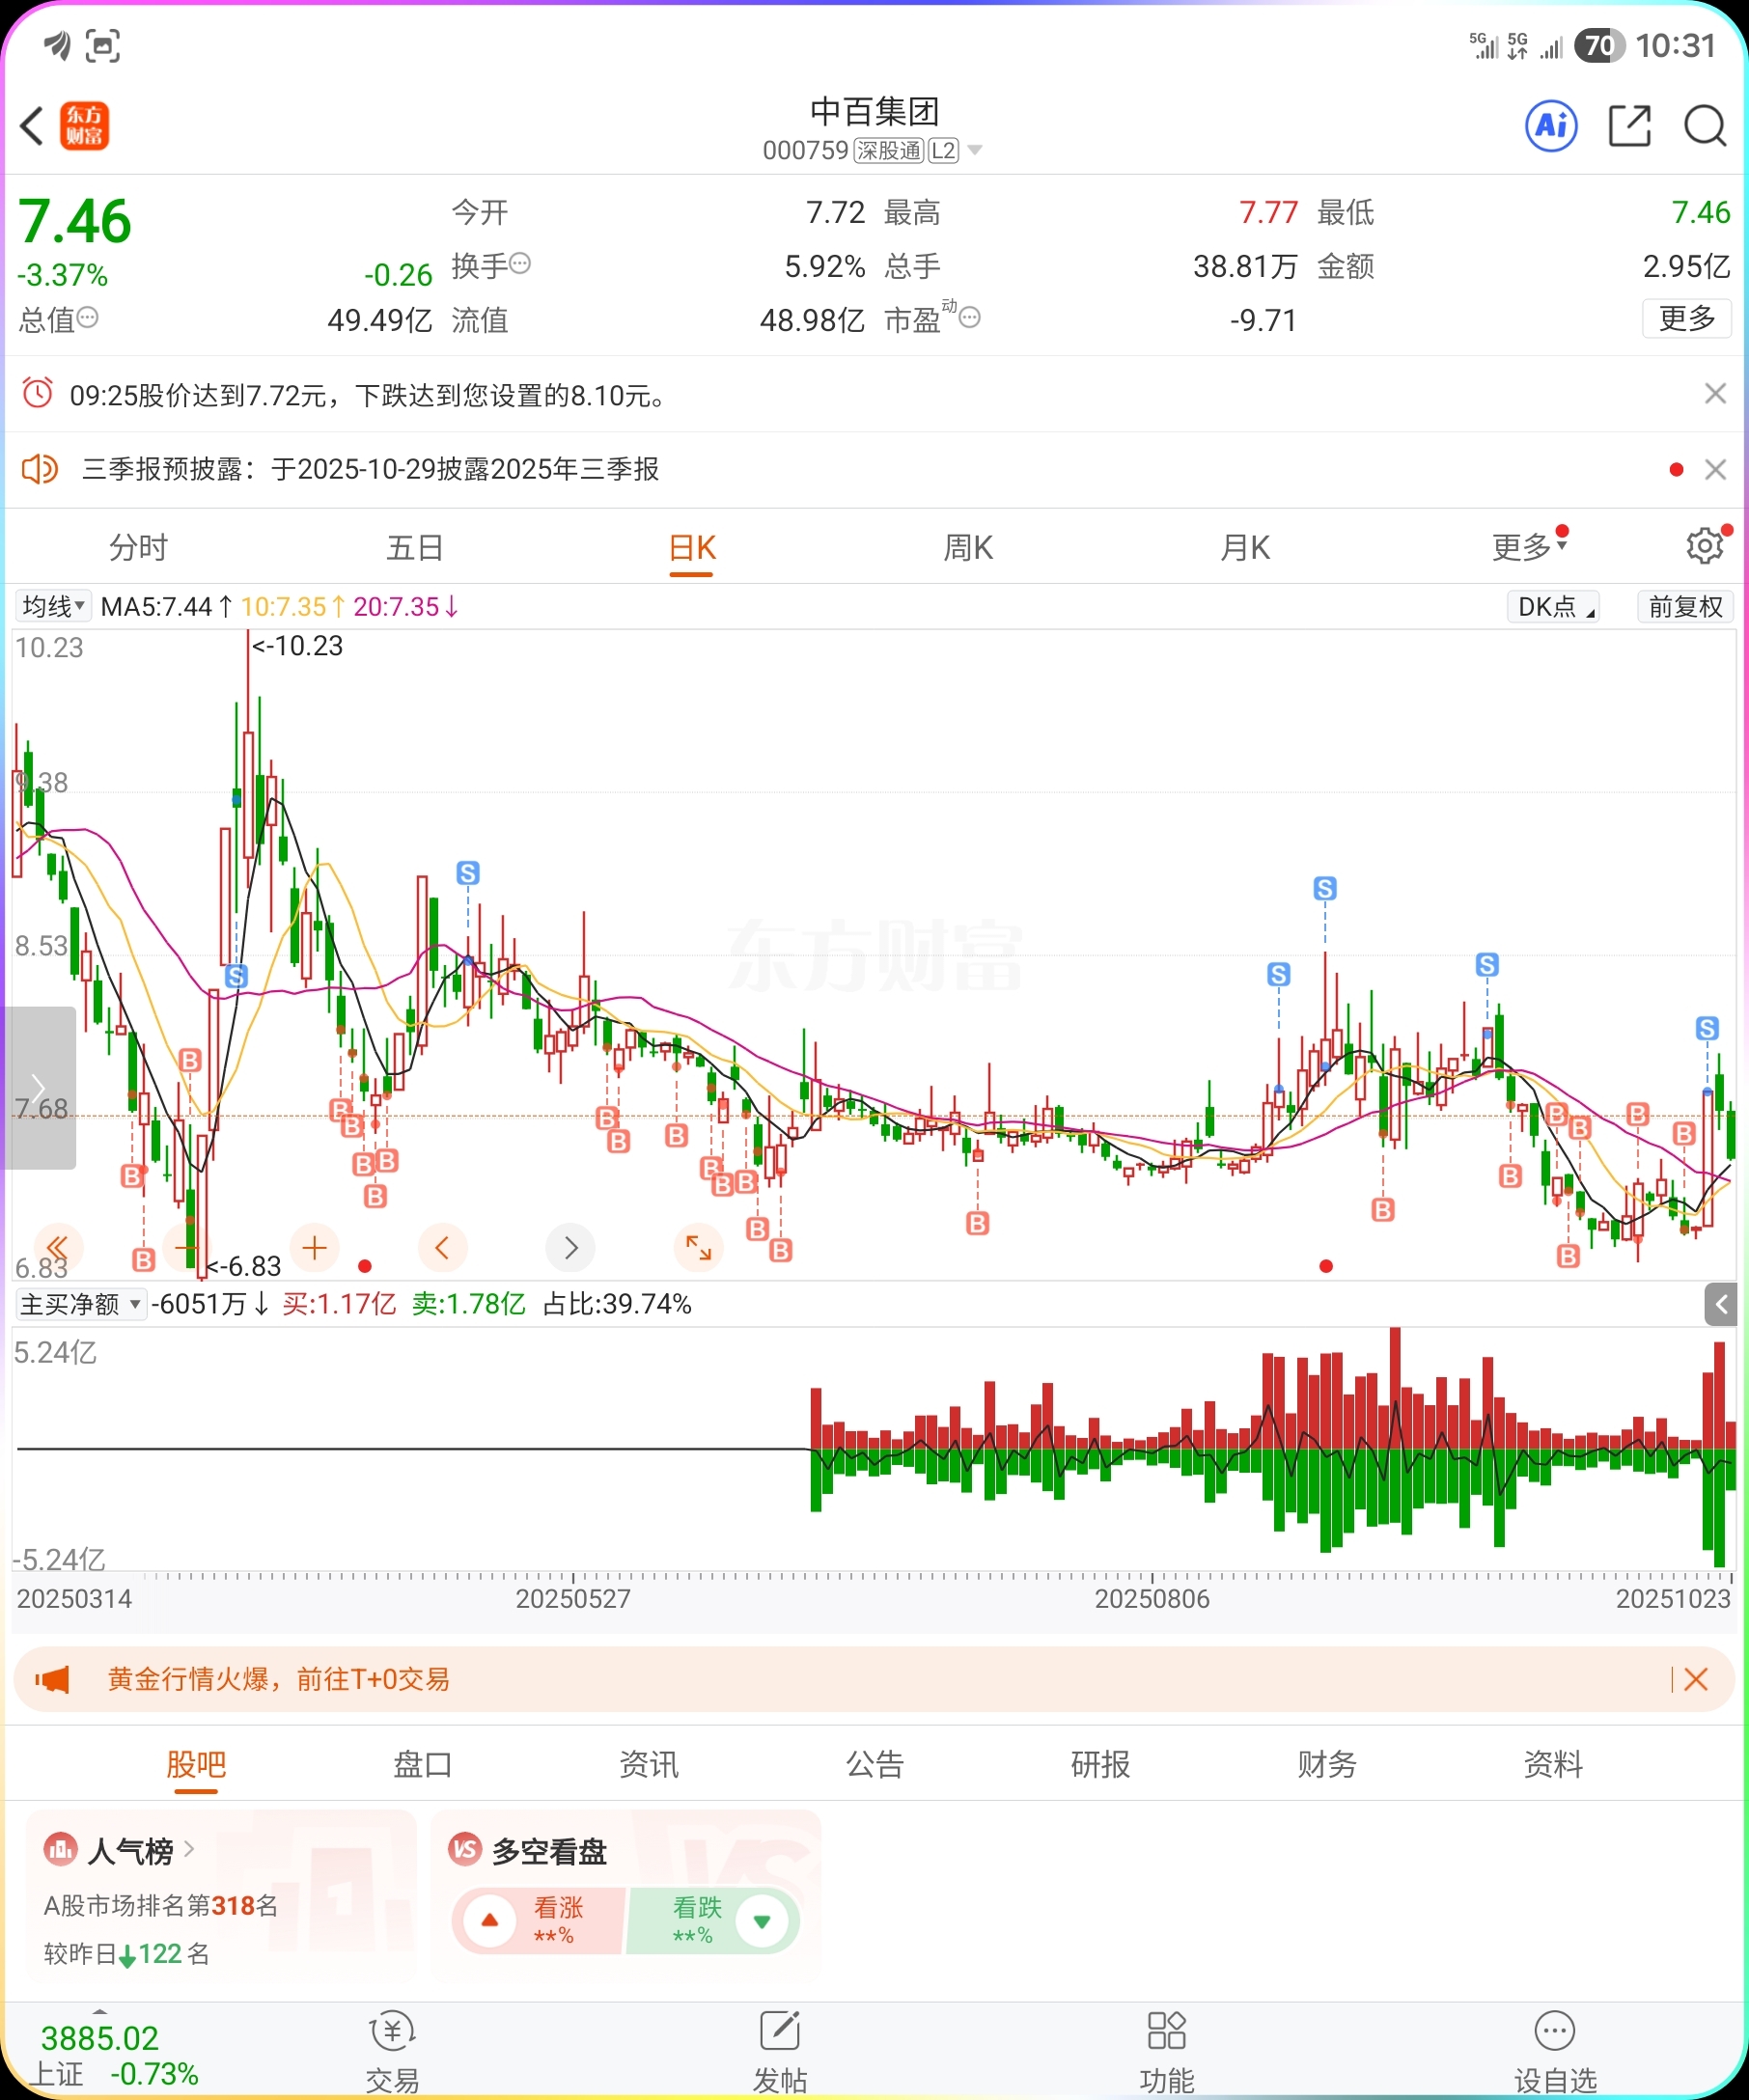Image resolution: width=1749 pixels, height=2100 pixels.
Task: Tap the 占比:39.74% value
Action: click(617, 1304)
